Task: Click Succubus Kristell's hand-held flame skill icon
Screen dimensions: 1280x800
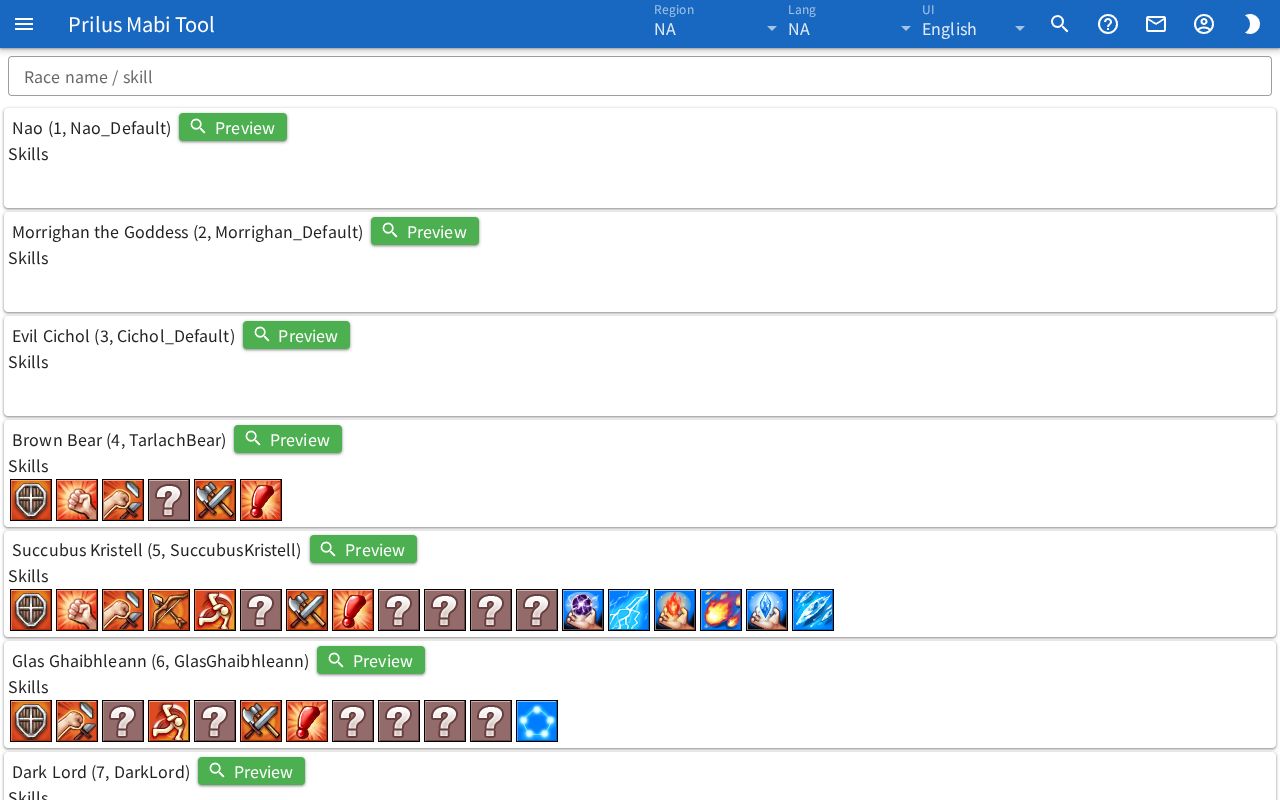Action: point(675,610)
